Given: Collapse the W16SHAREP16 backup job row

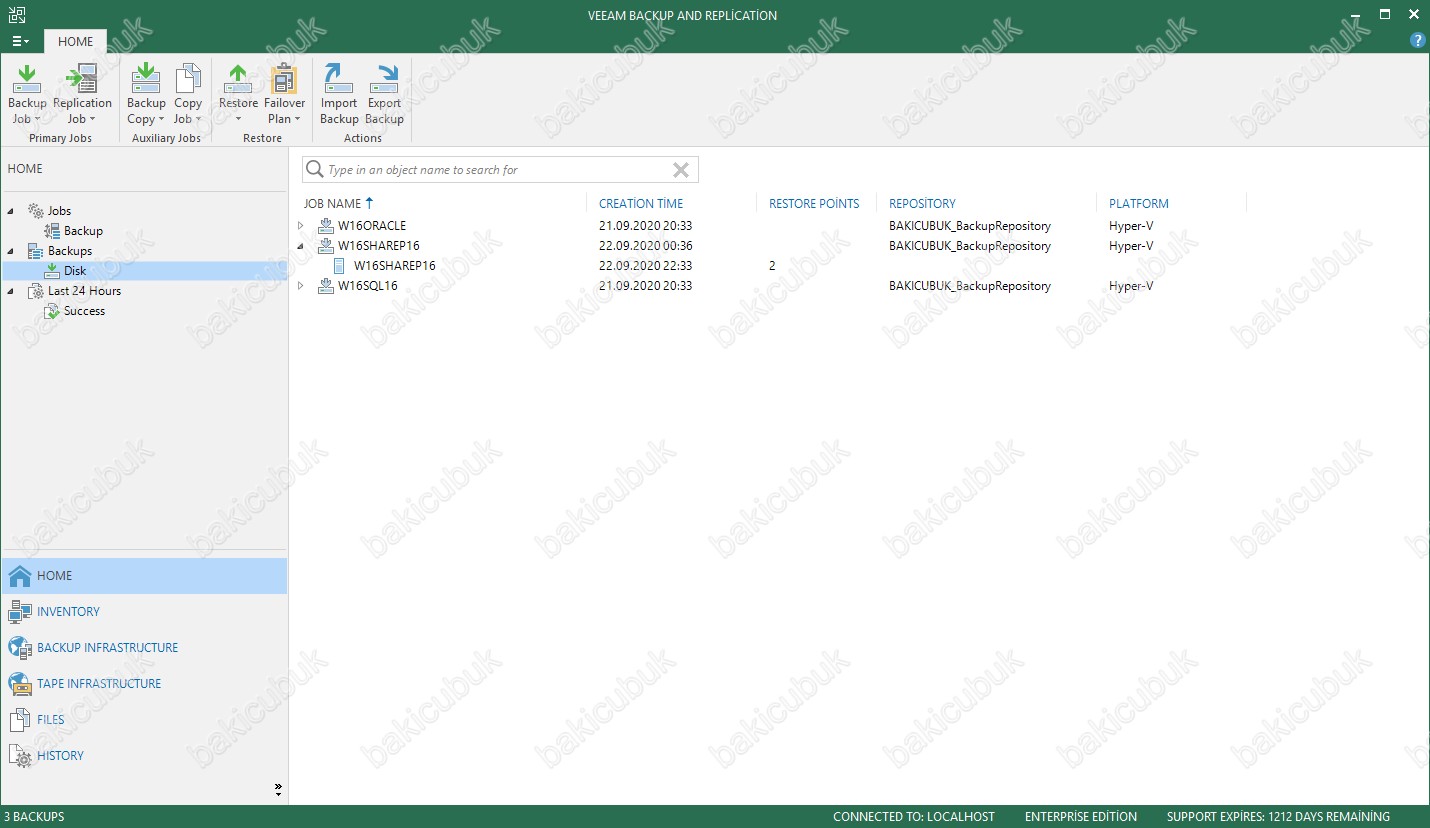Looking at the screenshot, I should coord(301,246).
